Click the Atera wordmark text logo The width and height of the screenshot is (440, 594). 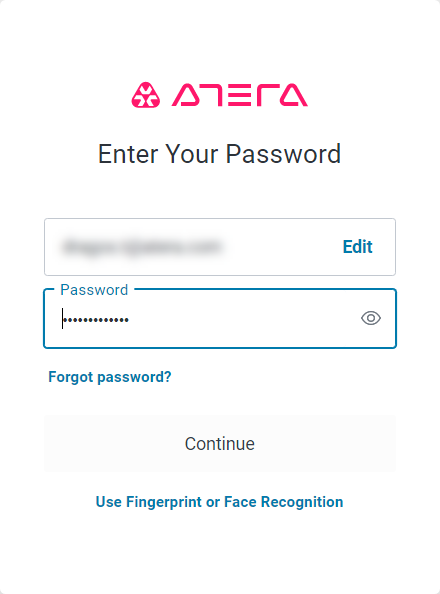(x=240, y=95)
